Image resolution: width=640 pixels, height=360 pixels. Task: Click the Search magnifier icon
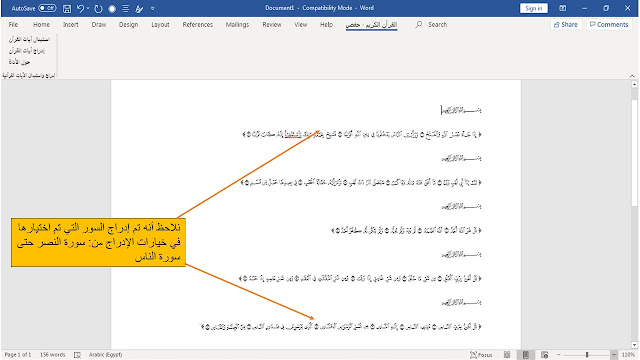point(419,24)
